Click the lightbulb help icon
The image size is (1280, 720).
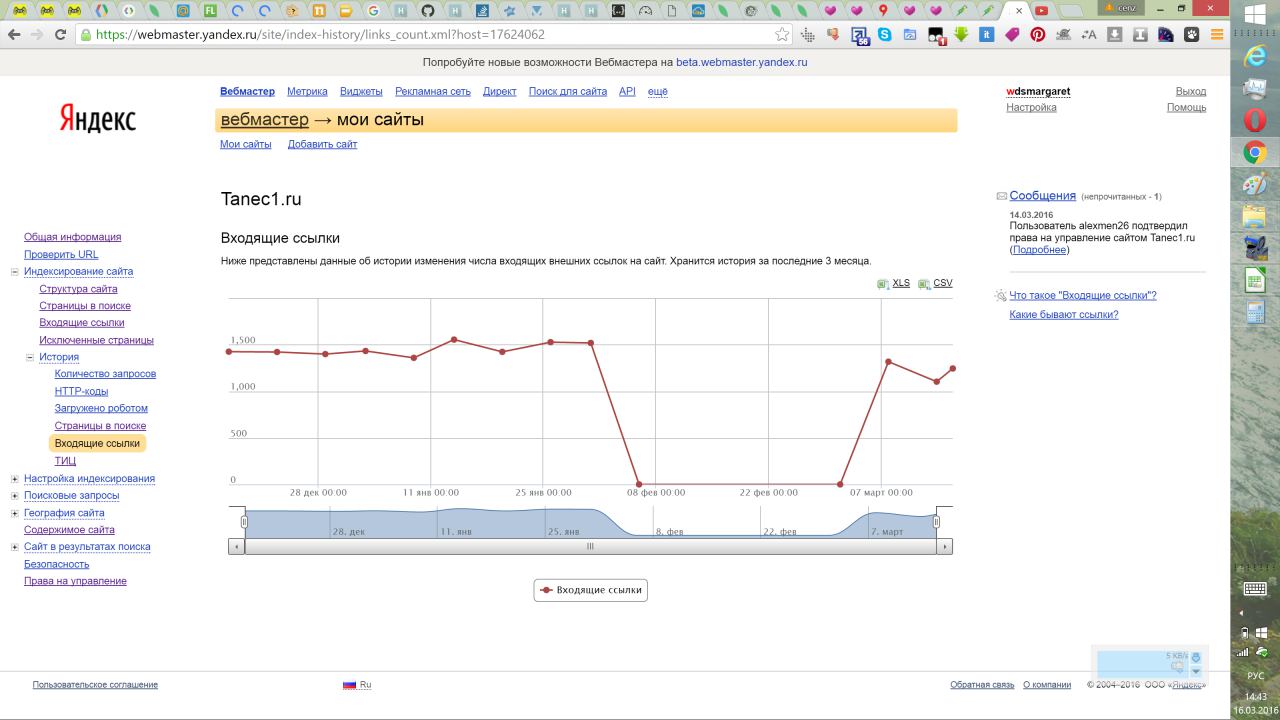(1001, 296)
